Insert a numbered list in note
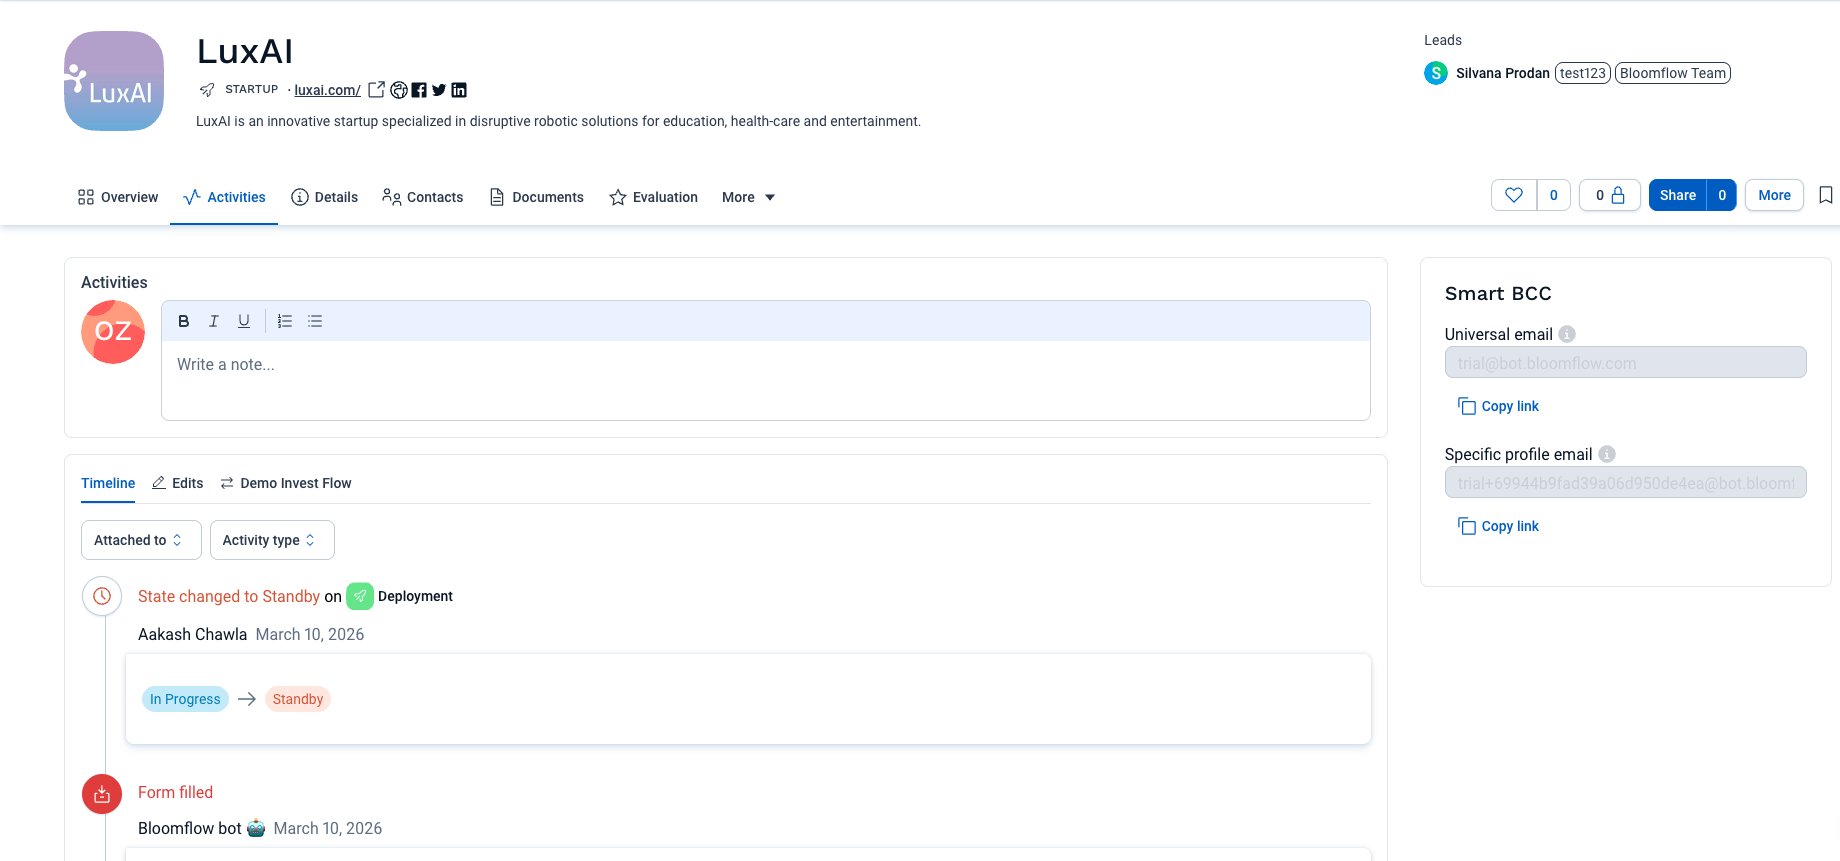The height and width of the screenshot is (861, 1840). (285, 321)
